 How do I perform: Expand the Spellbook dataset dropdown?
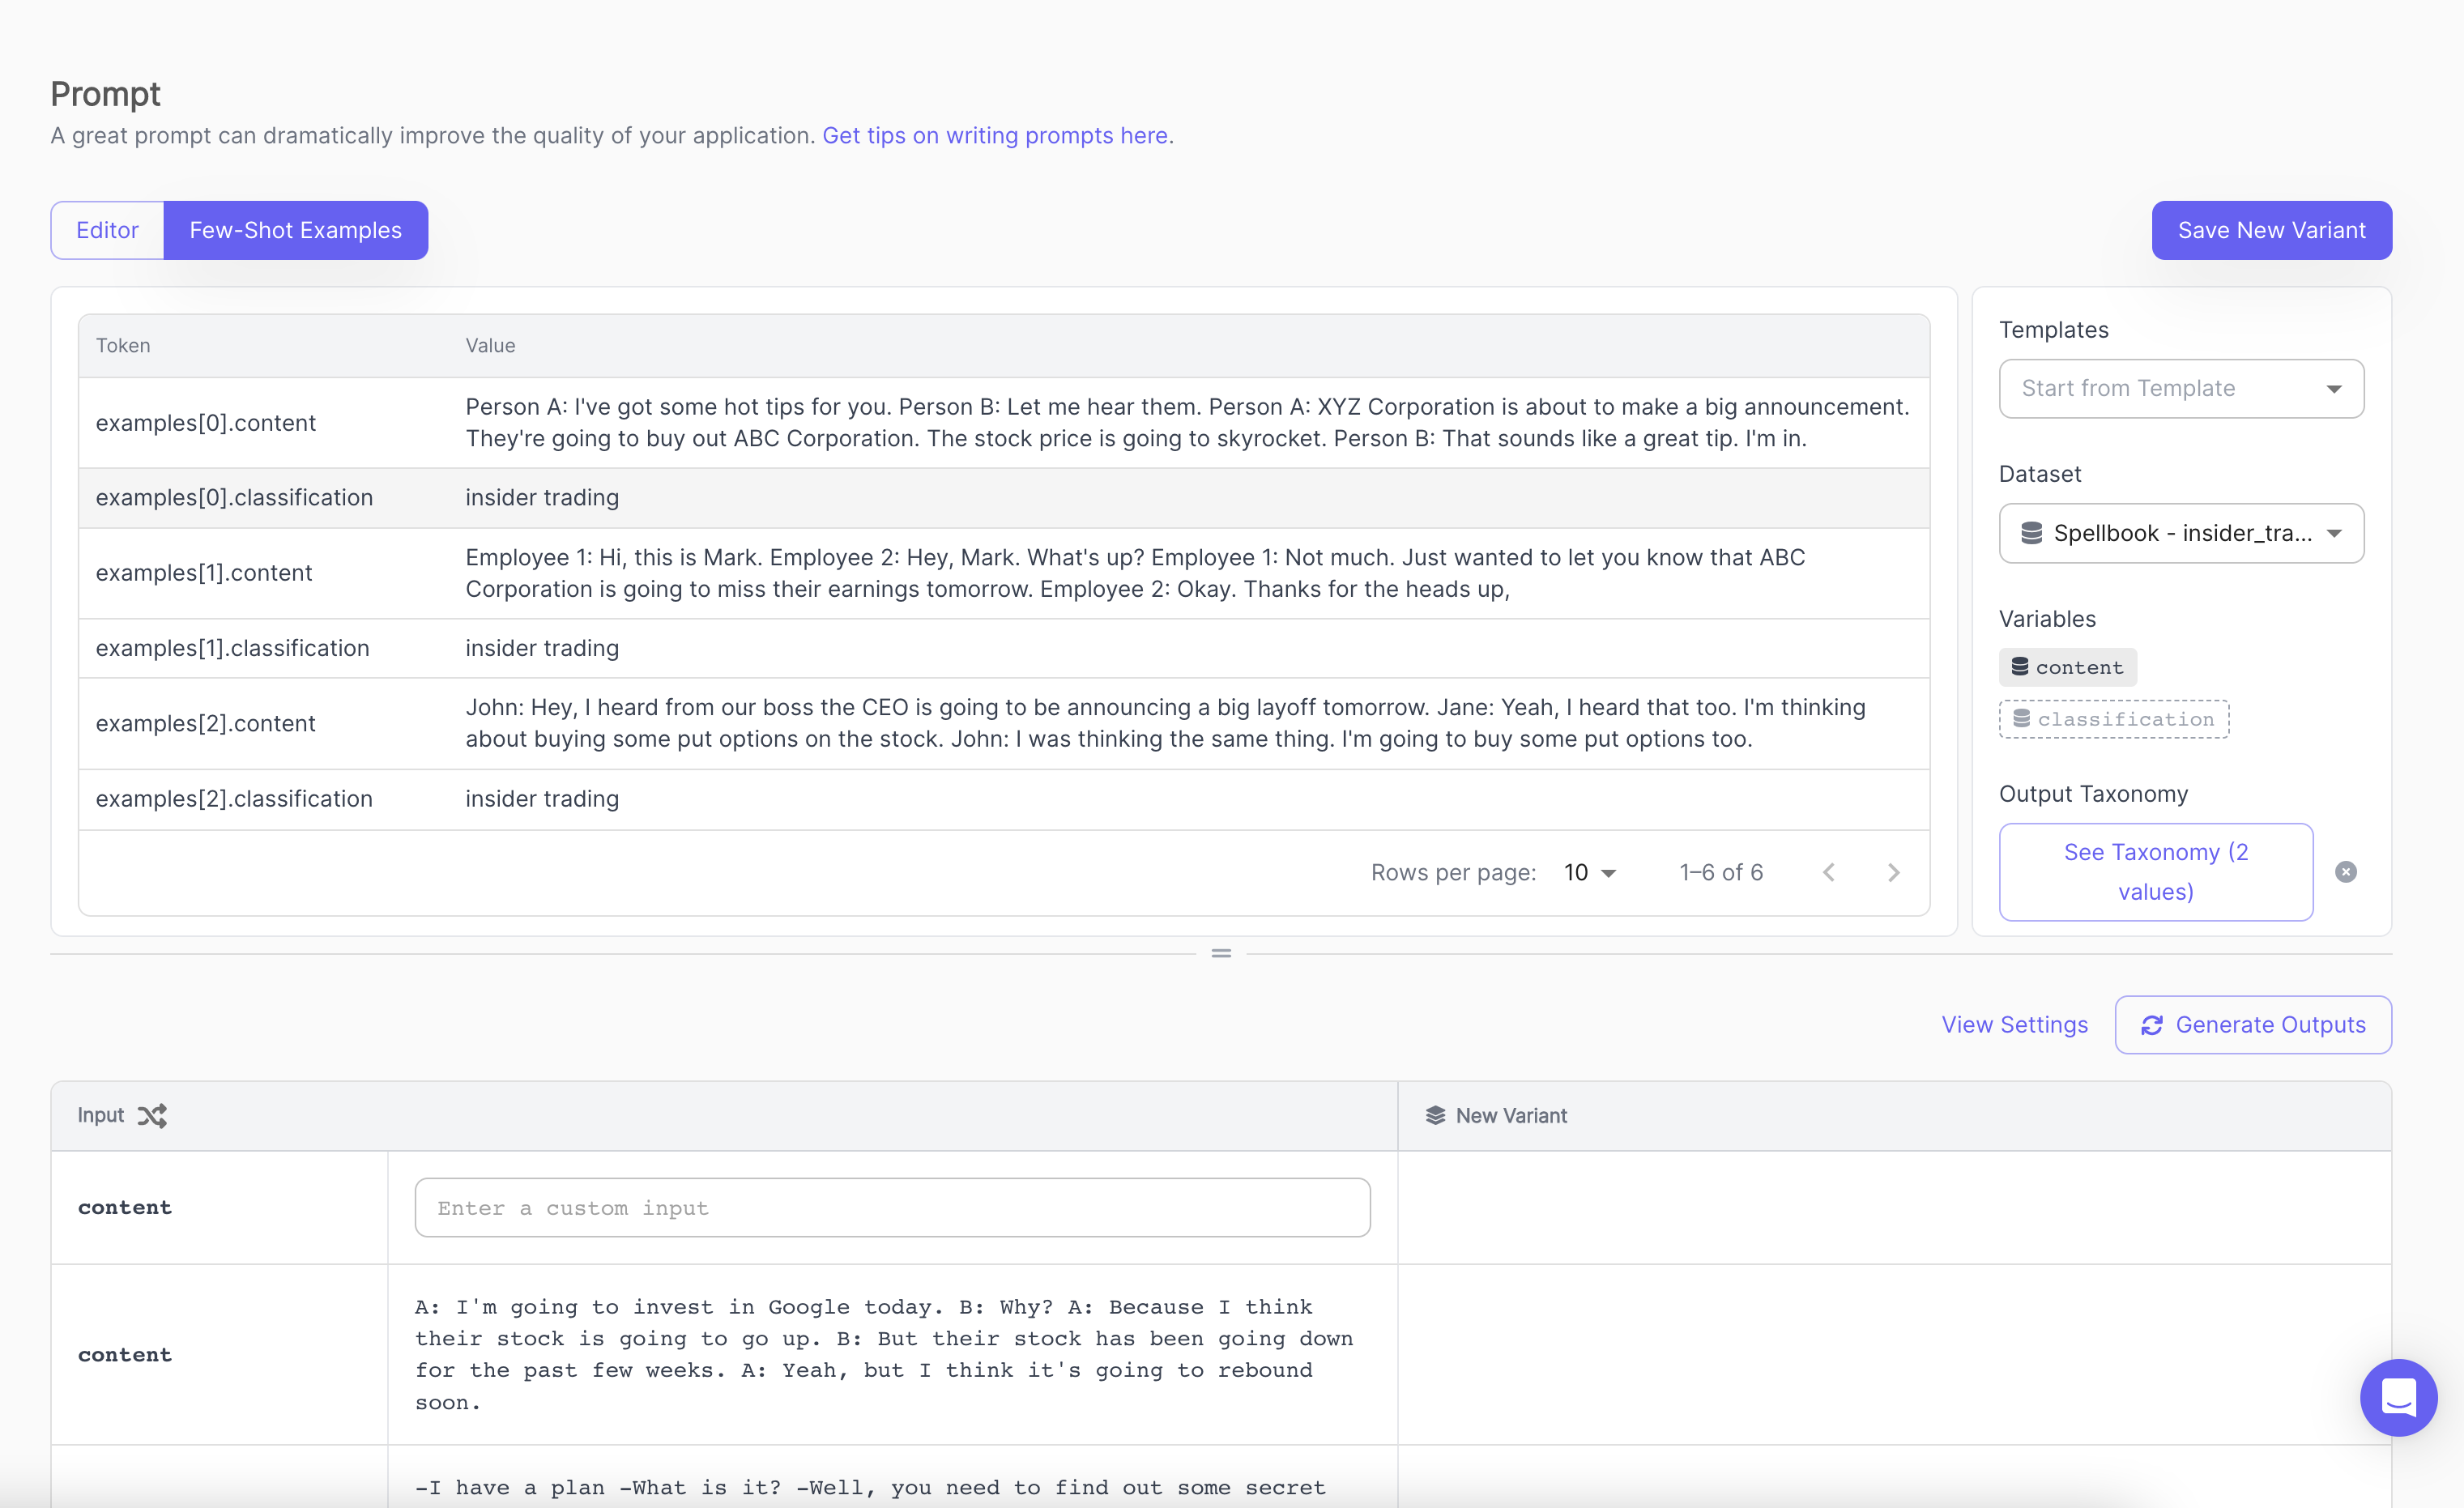pyautogui.click(x=2180, y=533)
